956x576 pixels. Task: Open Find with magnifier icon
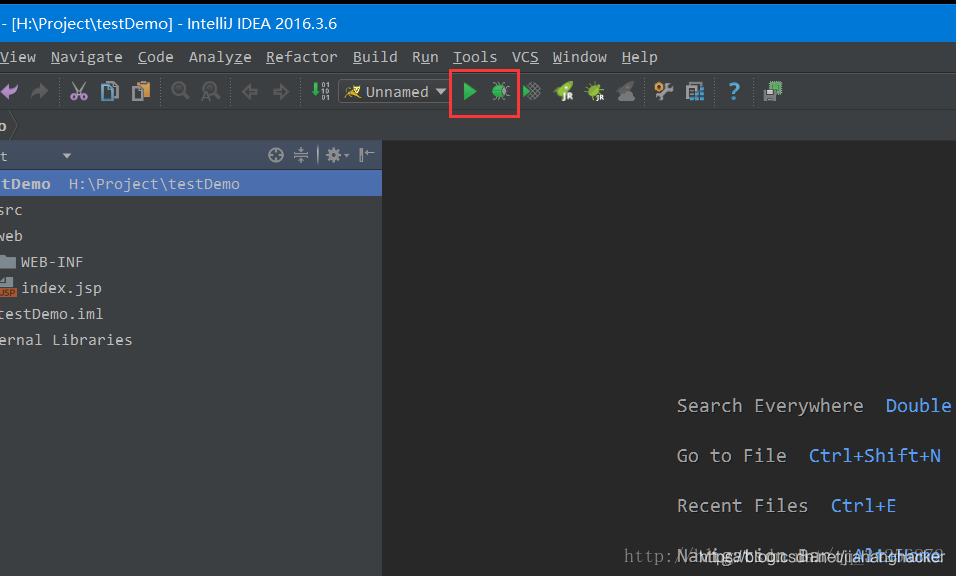(x=180, y=91)
